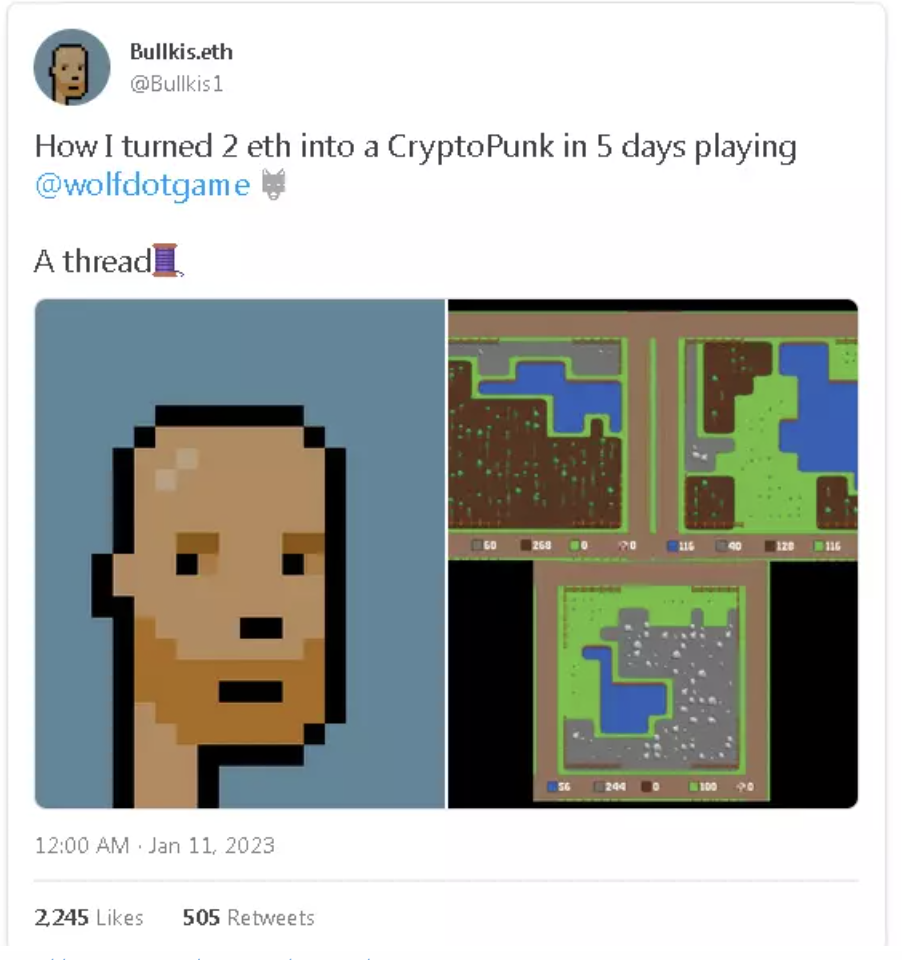View the 505 Retweets list

point(249,917)
